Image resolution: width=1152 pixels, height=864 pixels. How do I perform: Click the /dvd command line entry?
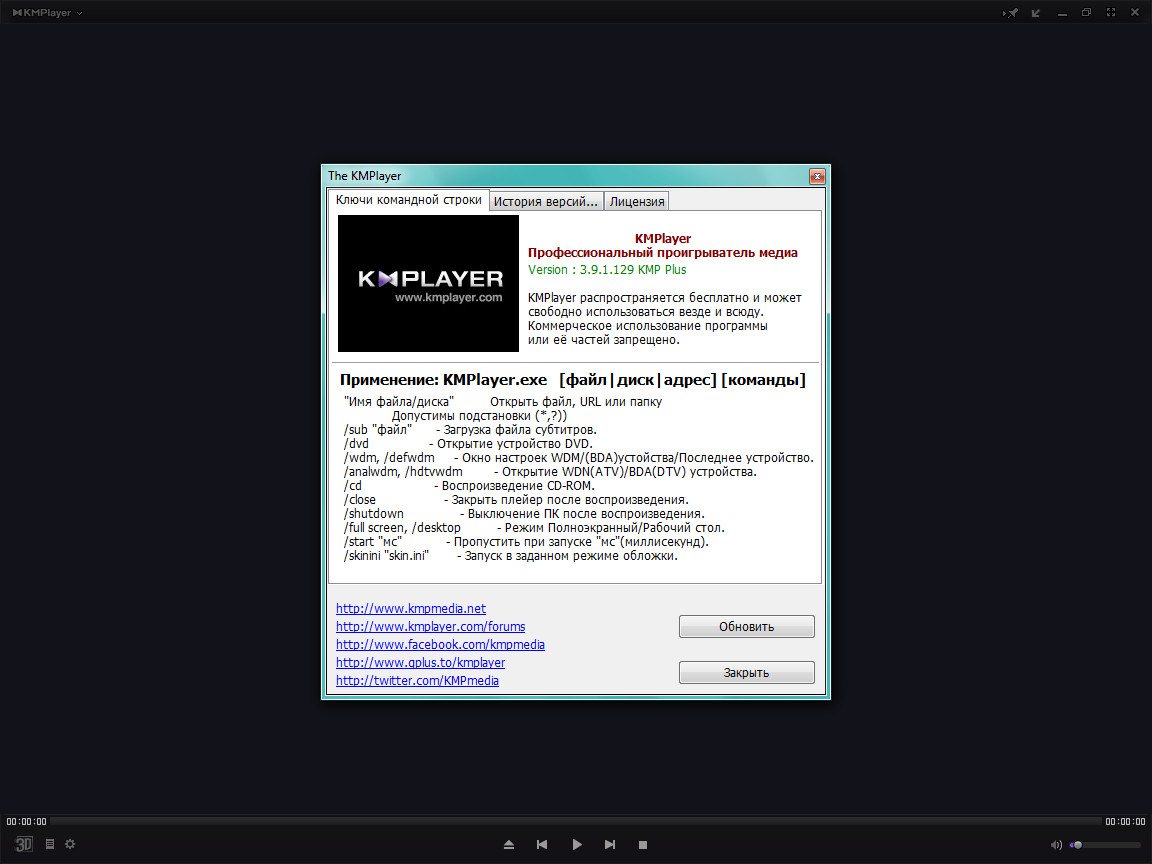[x=468, y=444]
